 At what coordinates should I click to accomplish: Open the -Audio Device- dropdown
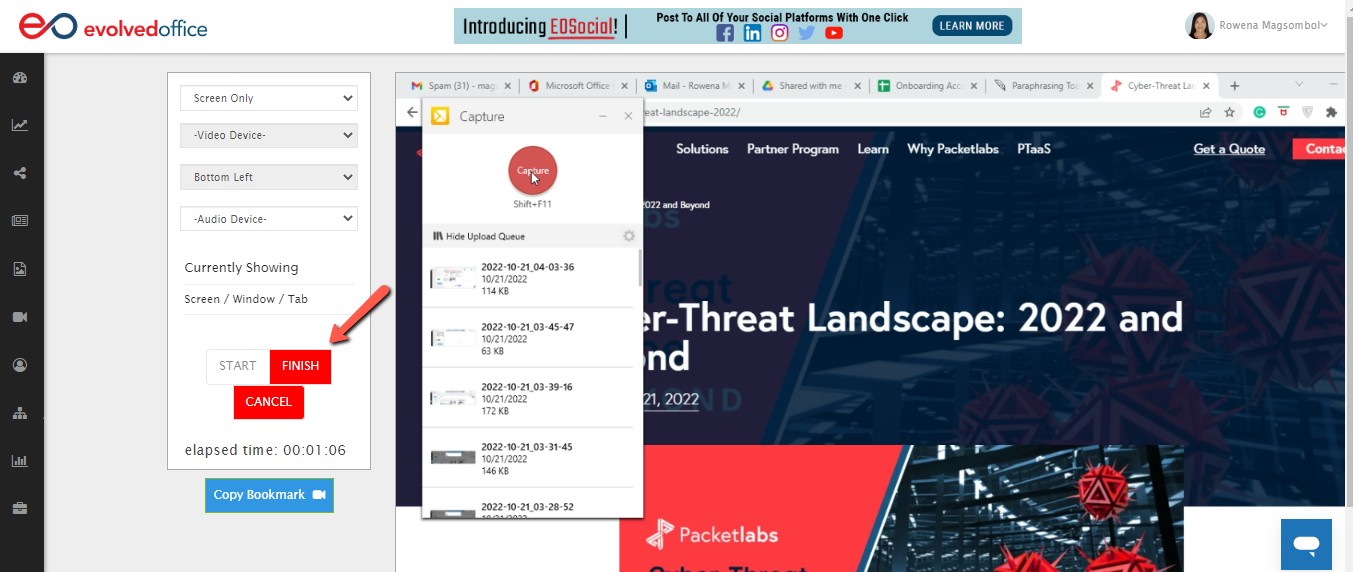click(269, 218)
